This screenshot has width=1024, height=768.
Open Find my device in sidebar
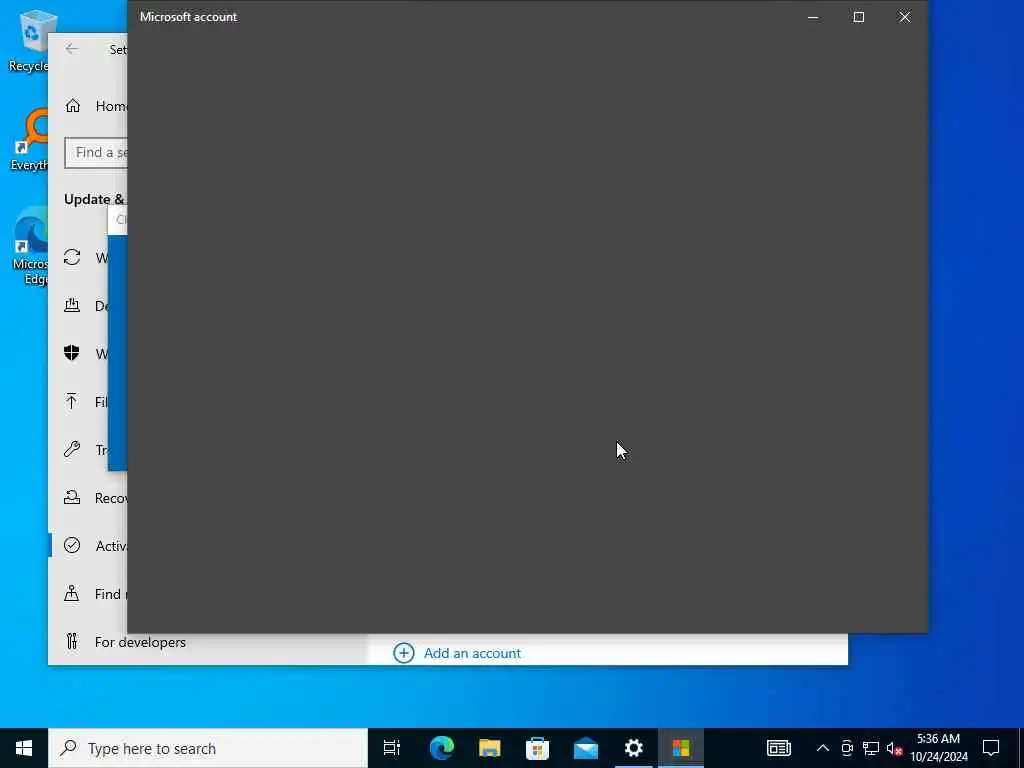(x=88, y=594)
